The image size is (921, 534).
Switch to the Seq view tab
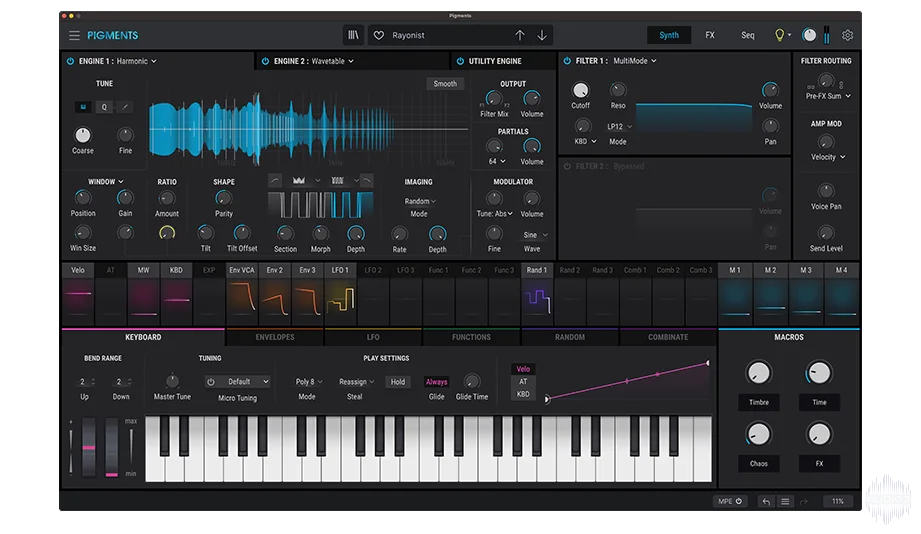click(x=747, y=35)
